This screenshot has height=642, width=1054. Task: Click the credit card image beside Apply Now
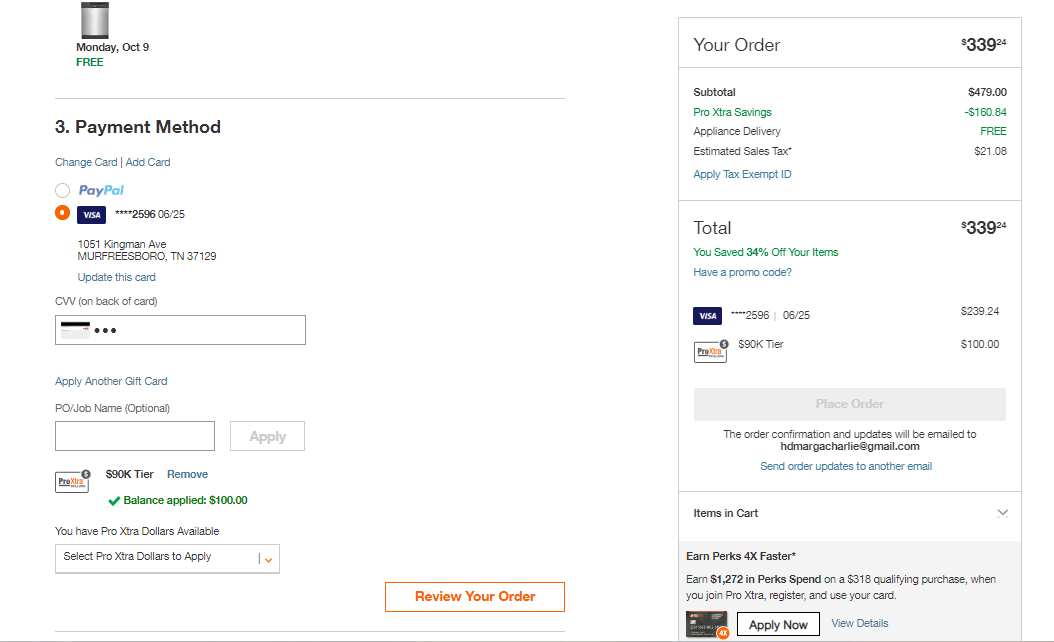tap(707, 624)
